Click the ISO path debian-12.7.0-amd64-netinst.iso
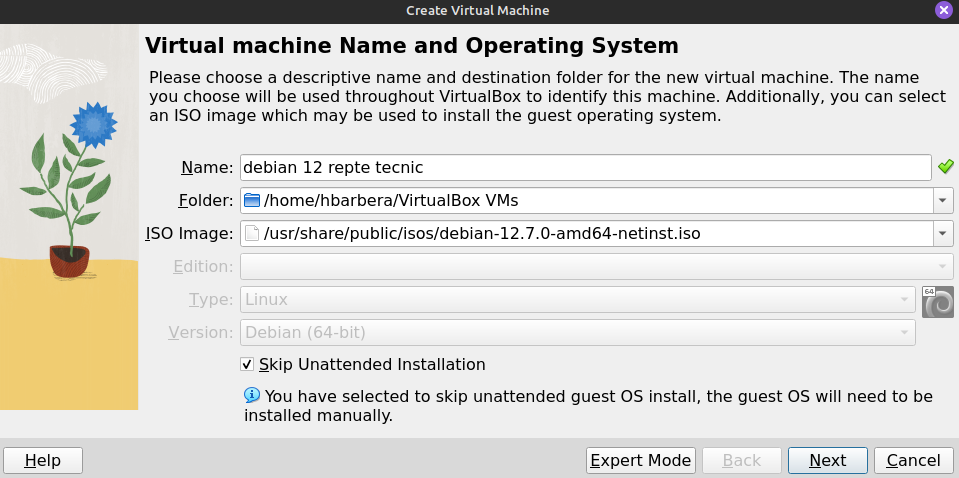This screenshot has height=478, width=959. pyautogui.click(x=482, y=233)
